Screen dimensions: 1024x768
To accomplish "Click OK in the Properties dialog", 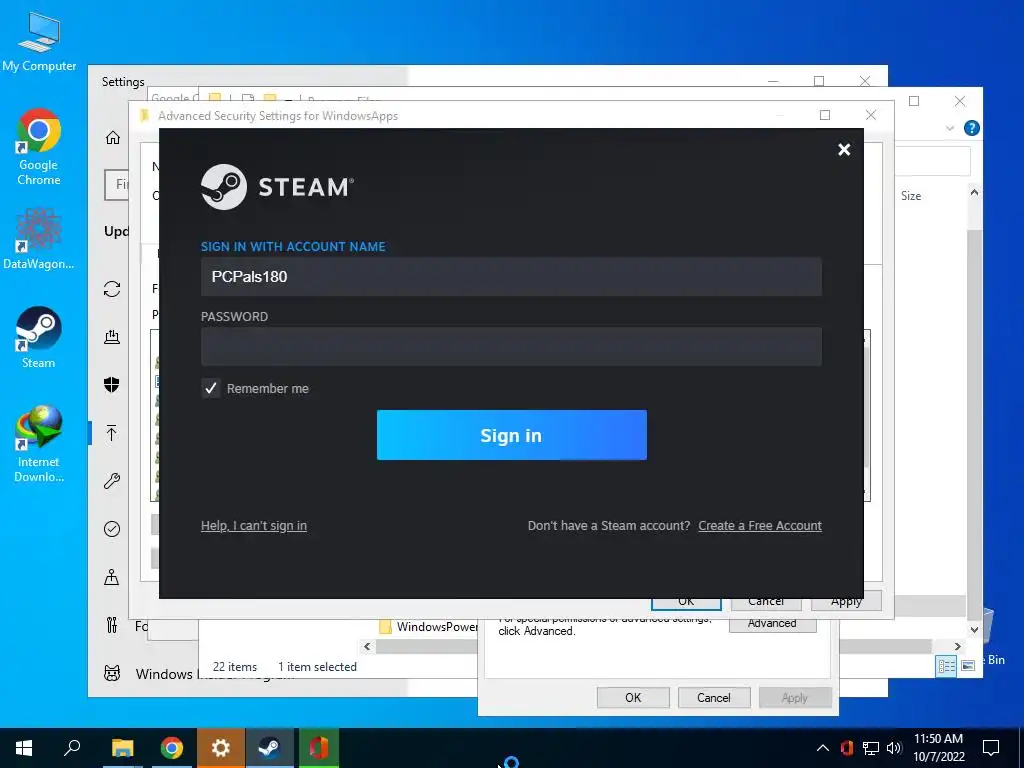I will click(633, 697).
